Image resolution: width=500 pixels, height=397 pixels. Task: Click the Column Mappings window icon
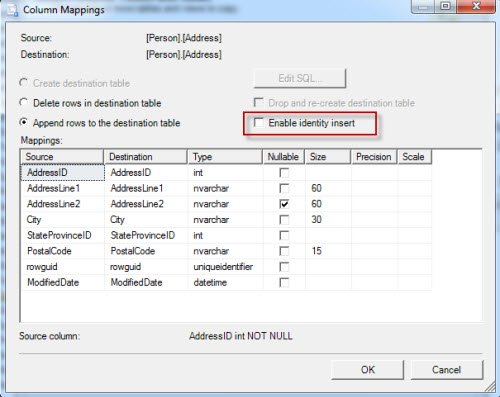pyautogui.click(x=13, y=10)
